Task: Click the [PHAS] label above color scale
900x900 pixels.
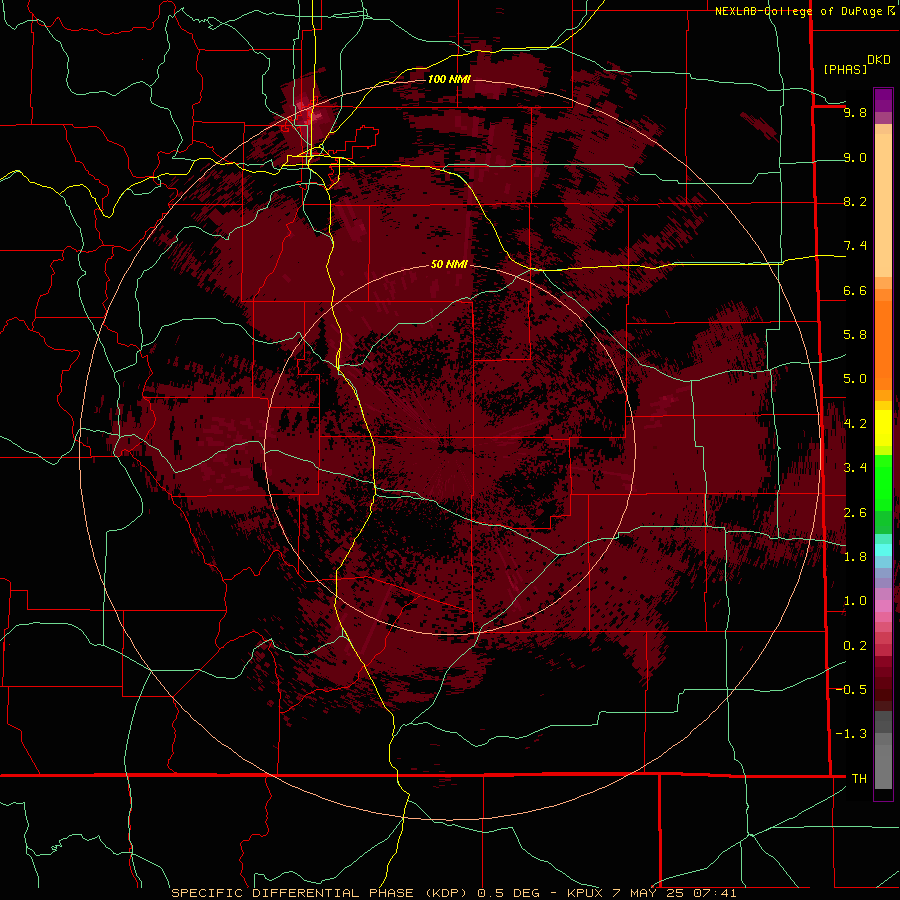Action: click(x=845, y=69)
